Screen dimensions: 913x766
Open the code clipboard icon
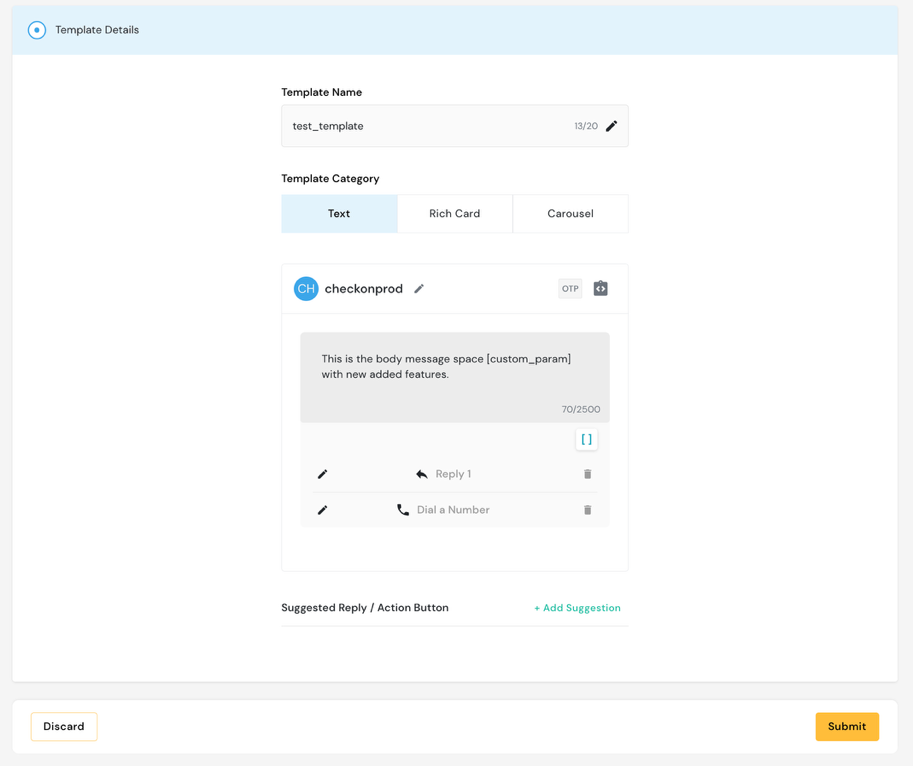[x=600, y=289]
